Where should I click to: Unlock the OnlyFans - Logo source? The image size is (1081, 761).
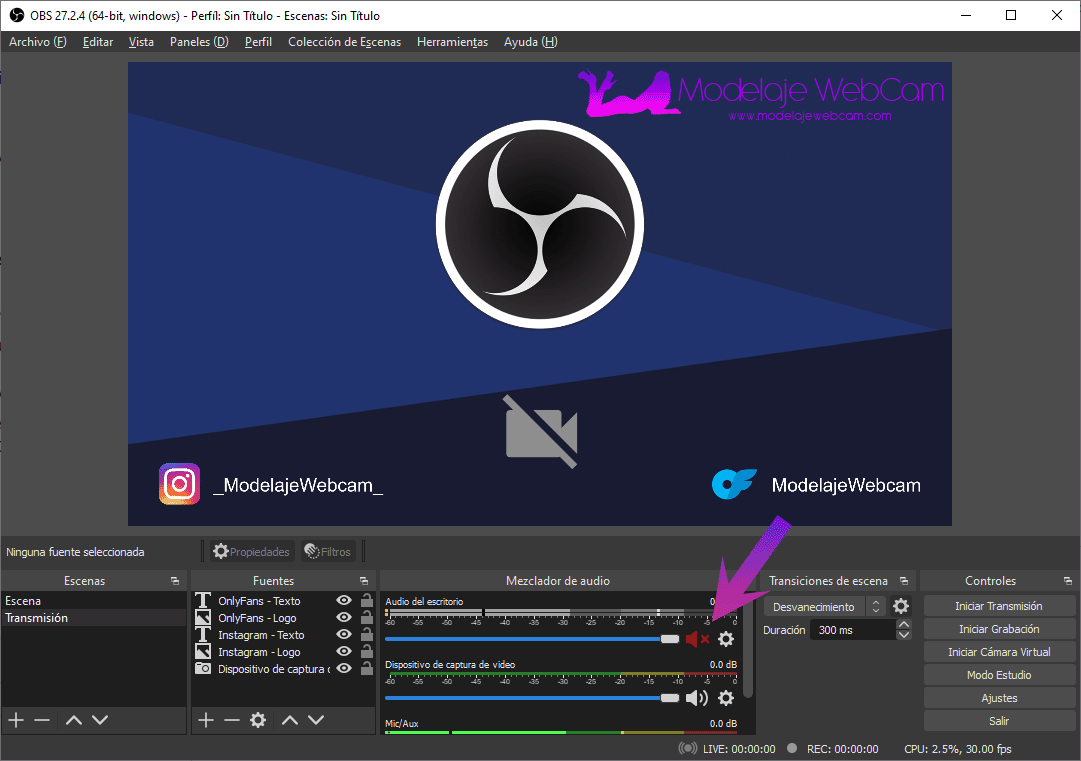[x=367, y=618]
